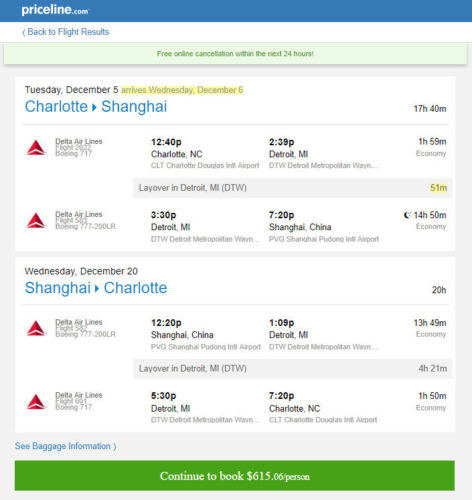Image resolution: width=472 pixels, height=500 pixels.
Task: Click Delta logo for Shanghai to Detroit flight
Action: [36, 328]
